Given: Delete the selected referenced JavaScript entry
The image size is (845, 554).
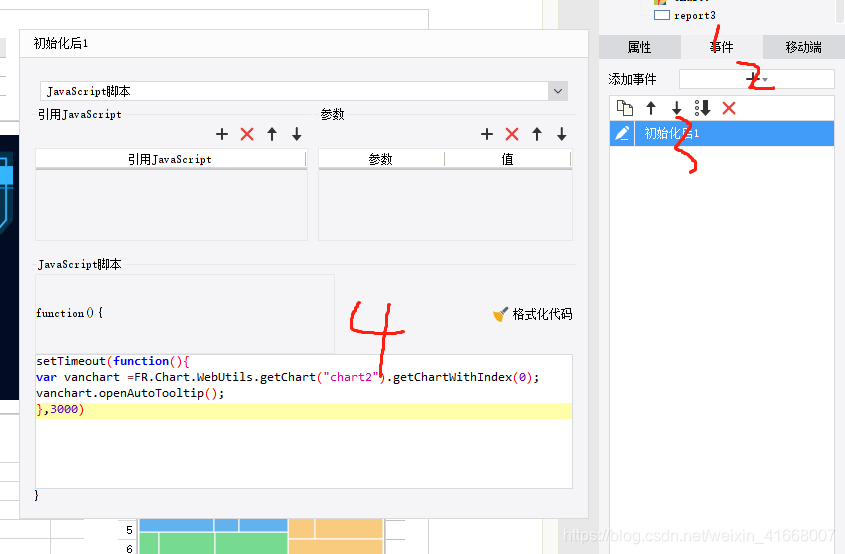Looking at the screenshot, I should (x=247, y=134).
